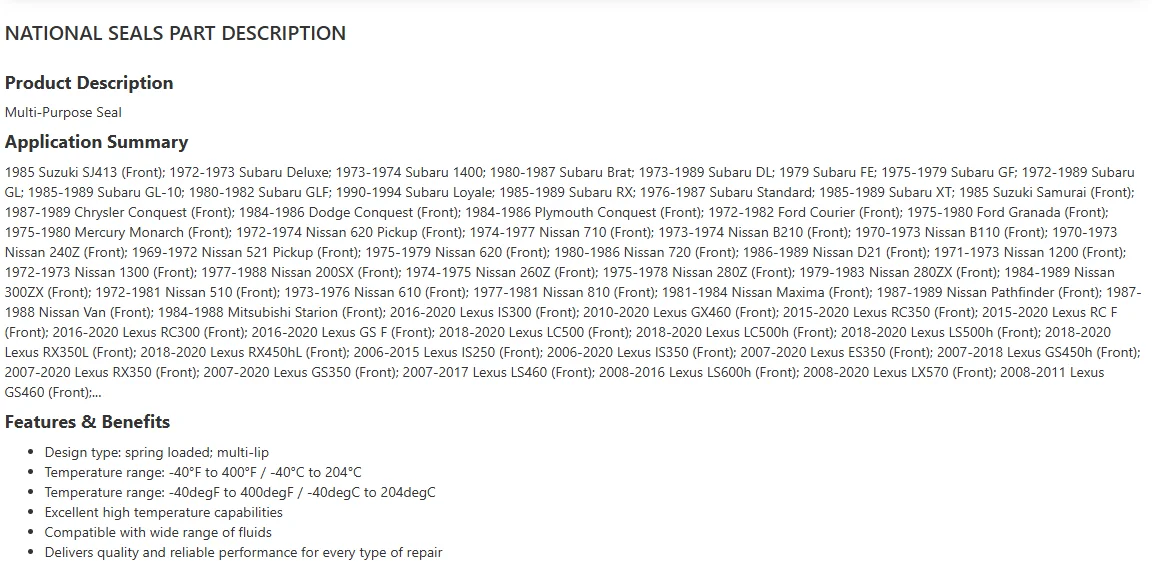This screenshot has height=580, width=1156.
Task: Click the NATIONAL SEALS PART DESCRIPTION heading
Action: (x=175, y=34)
